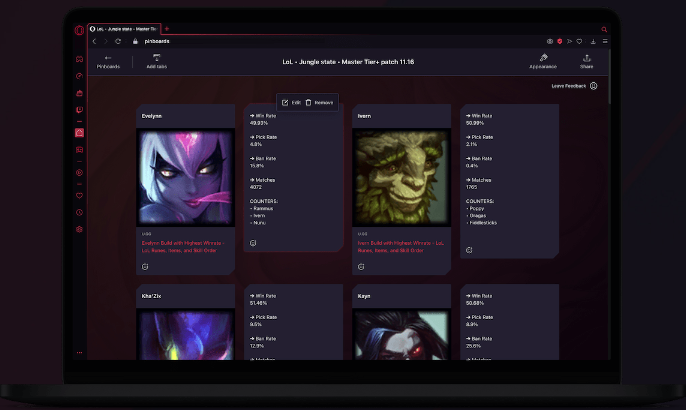Expand sidebar three-dots menu at bottom
Viewport: 686px width, 410px height.
(x=79, y=353)
